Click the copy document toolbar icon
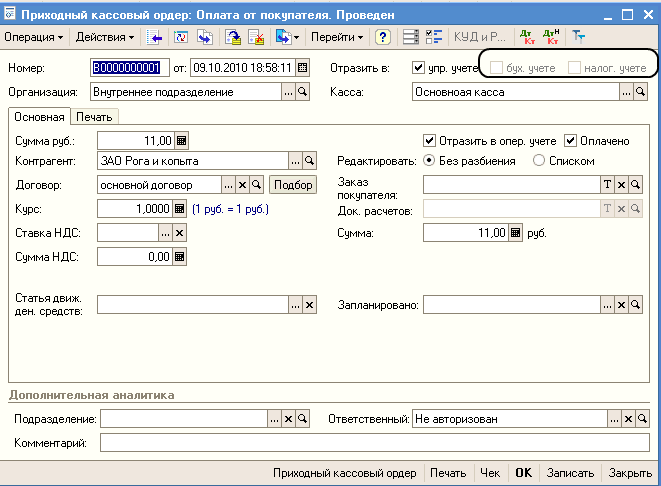The image size is (661, 486). 205,37
